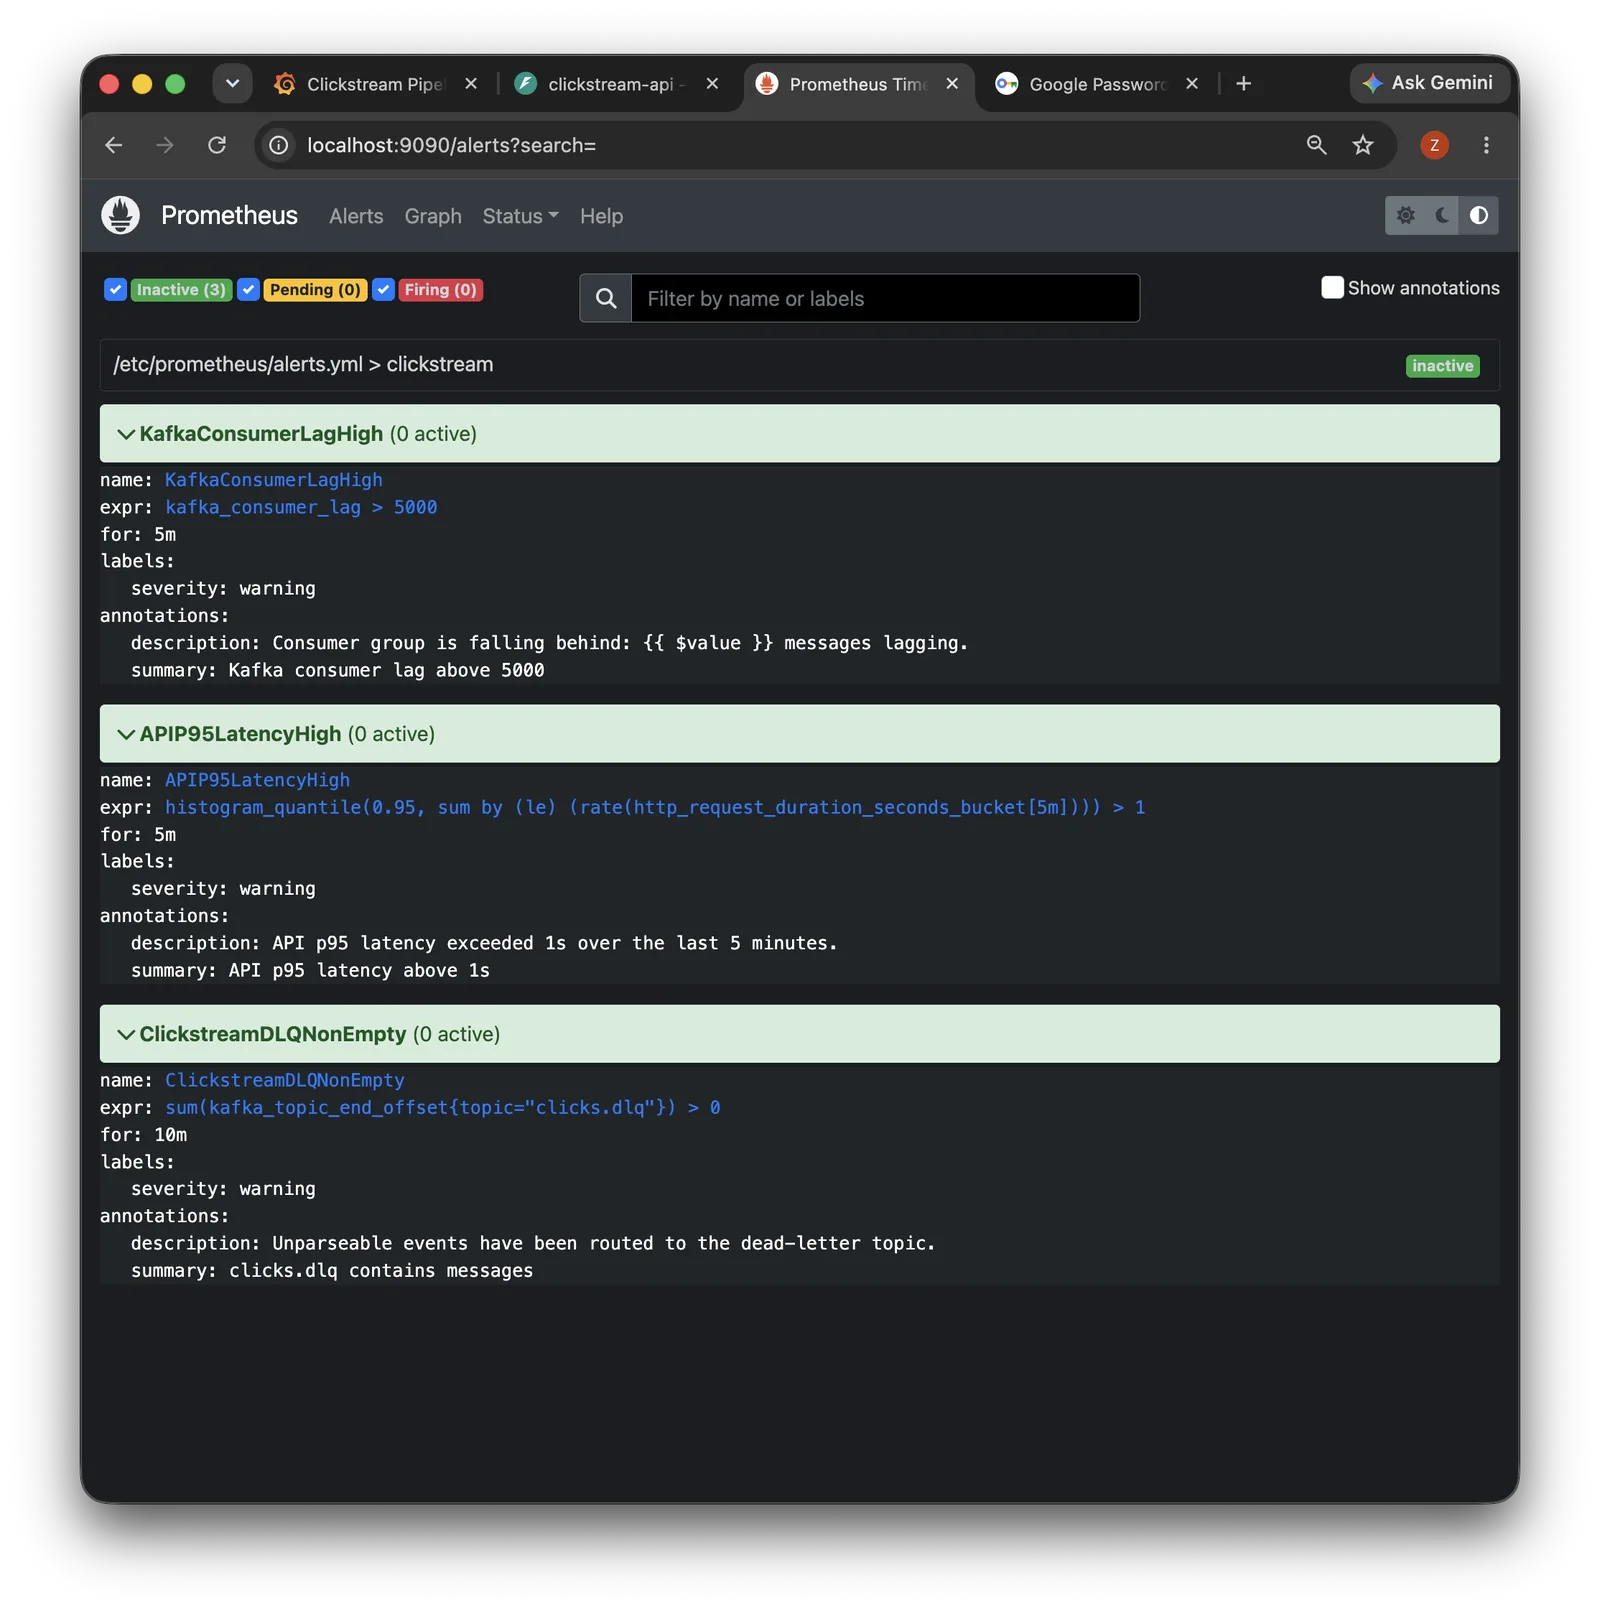Toggle the Firing (0) checkbox
Image resolution: width=1600 pixels, height=1610 pixels.
point(383,290)
